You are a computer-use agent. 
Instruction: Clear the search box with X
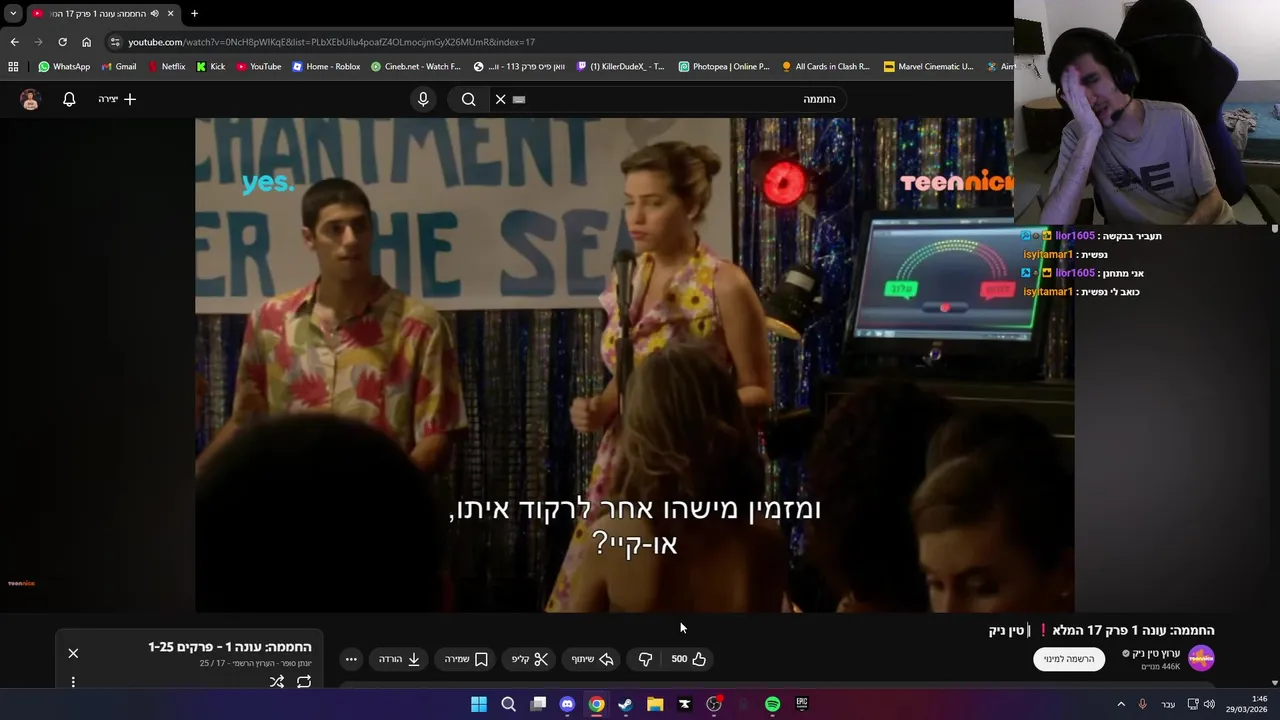point(501,99)
